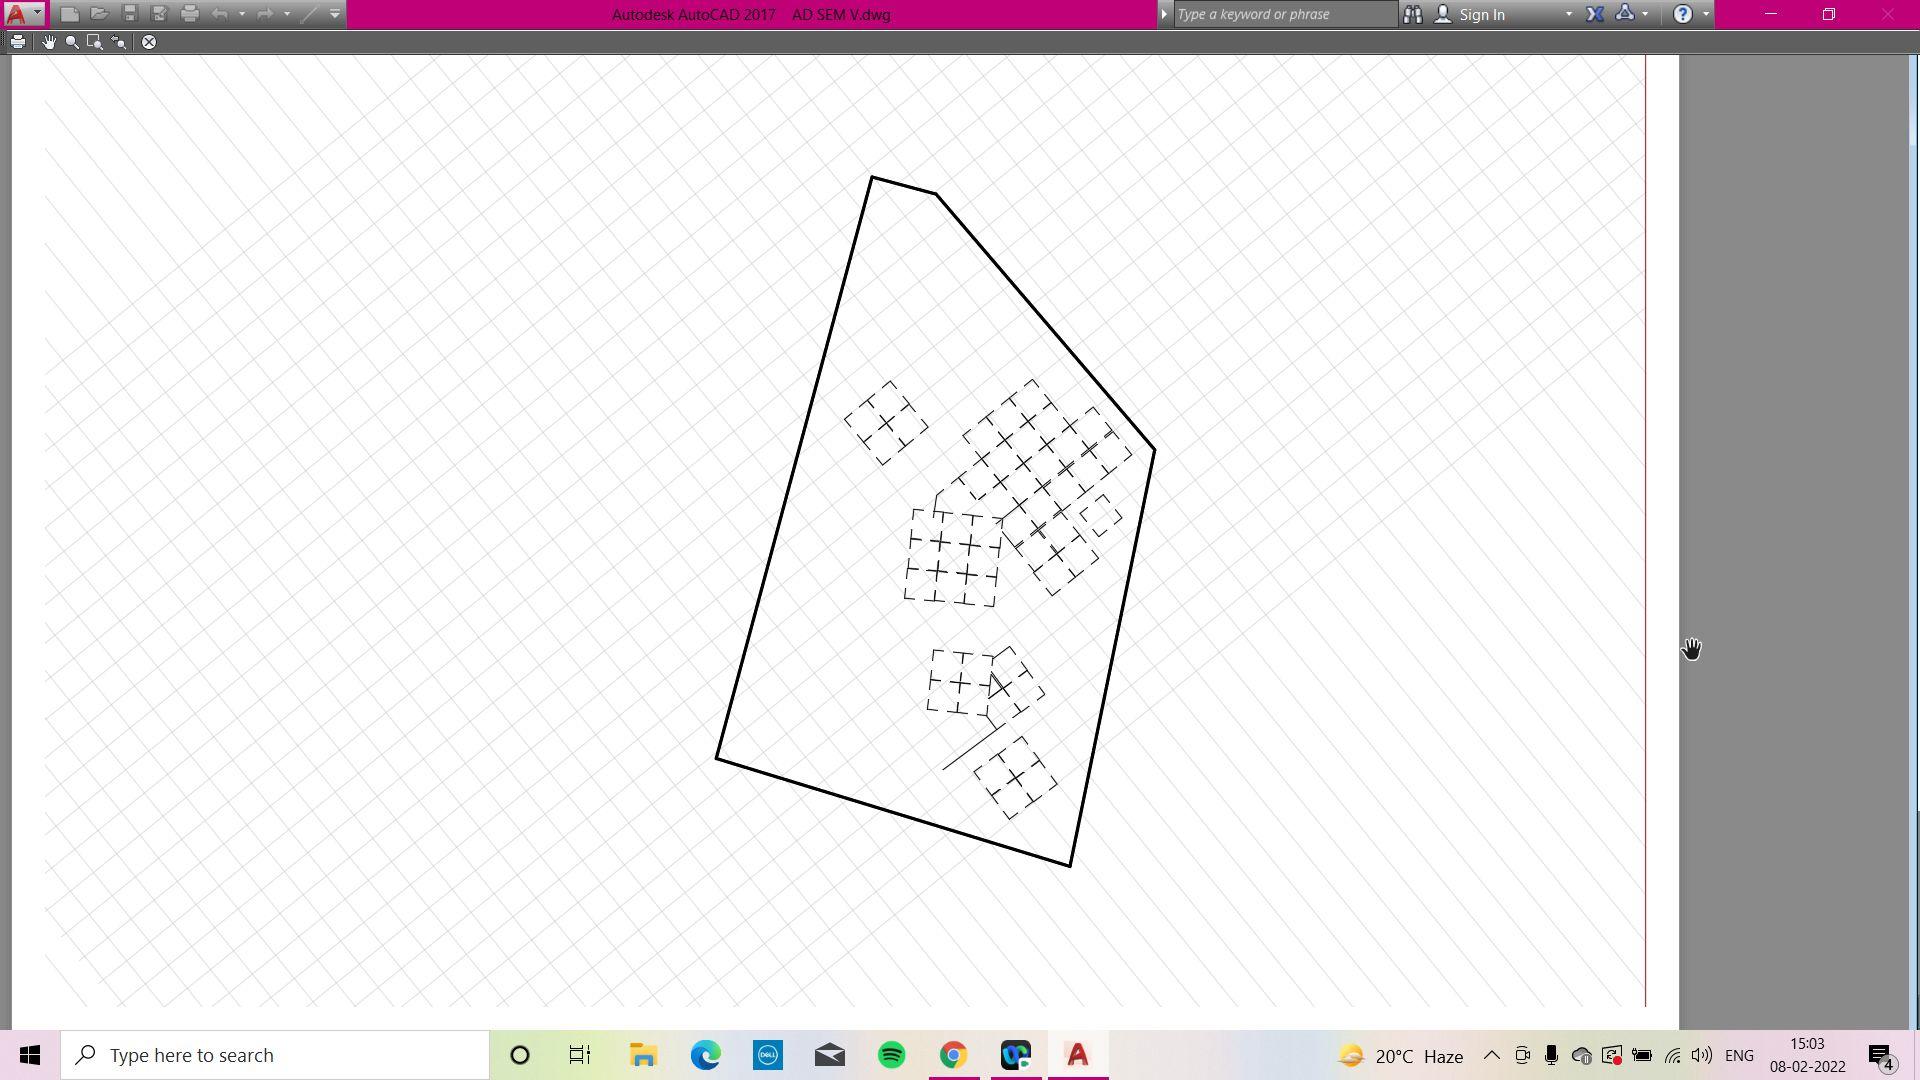Open the A360 connectivity icon
Image resolution: width=1920 pixels, height=1080 pixels.
tap(1625, 14)
